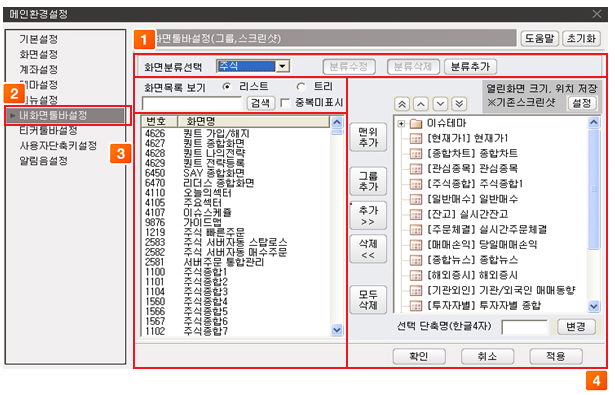
Task: Click the 그룹 추가 button
Action: [368, 181]
